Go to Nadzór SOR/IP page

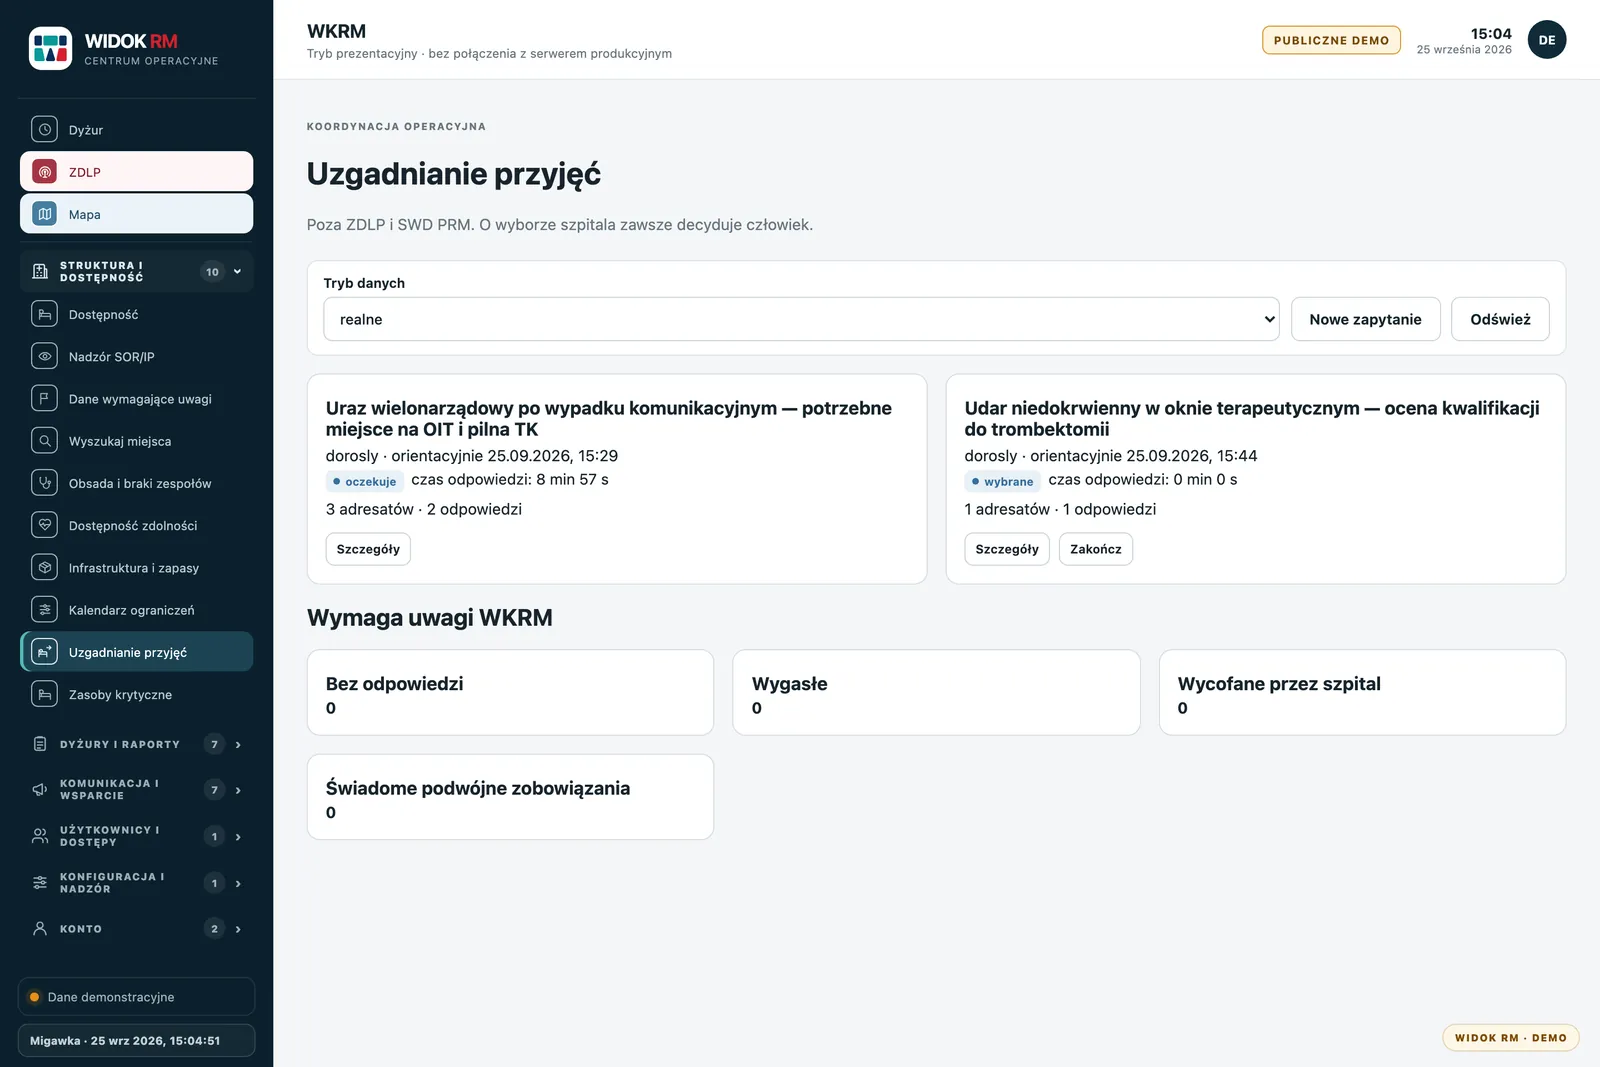137,356
